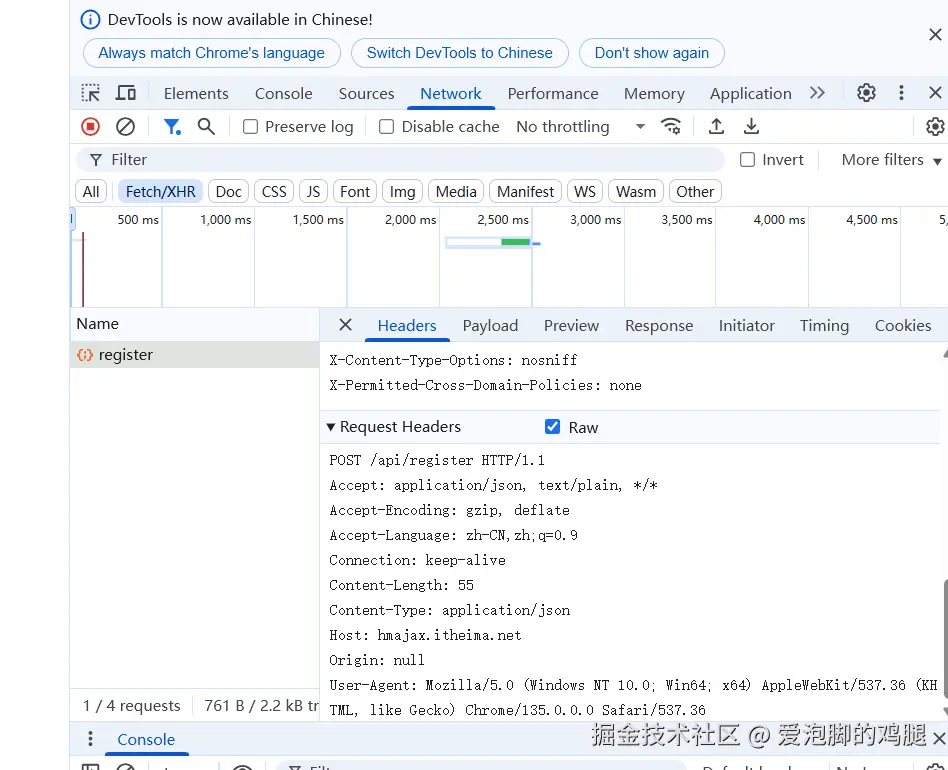Screen dimensions: 948x770
Task: Dismiss the Chinese language infobar
Action: click(x=935, y=35)
